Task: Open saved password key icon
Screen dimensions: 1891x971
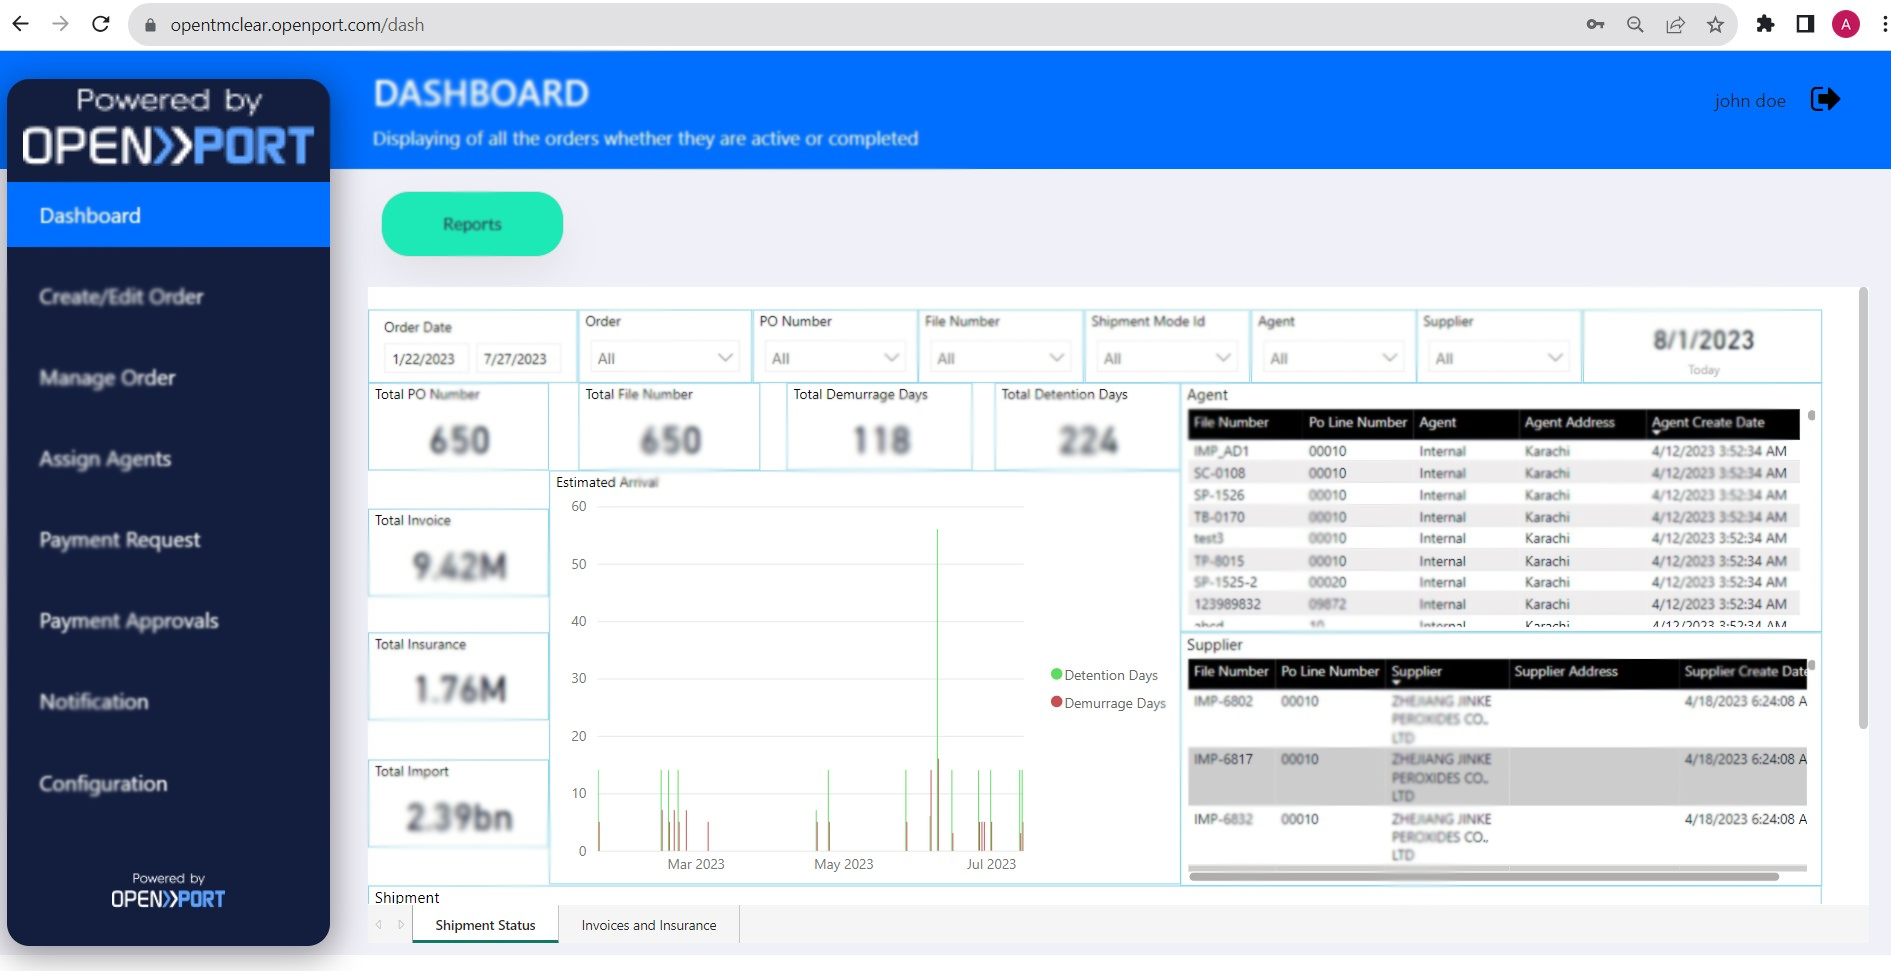Action: click(1595, 25)
